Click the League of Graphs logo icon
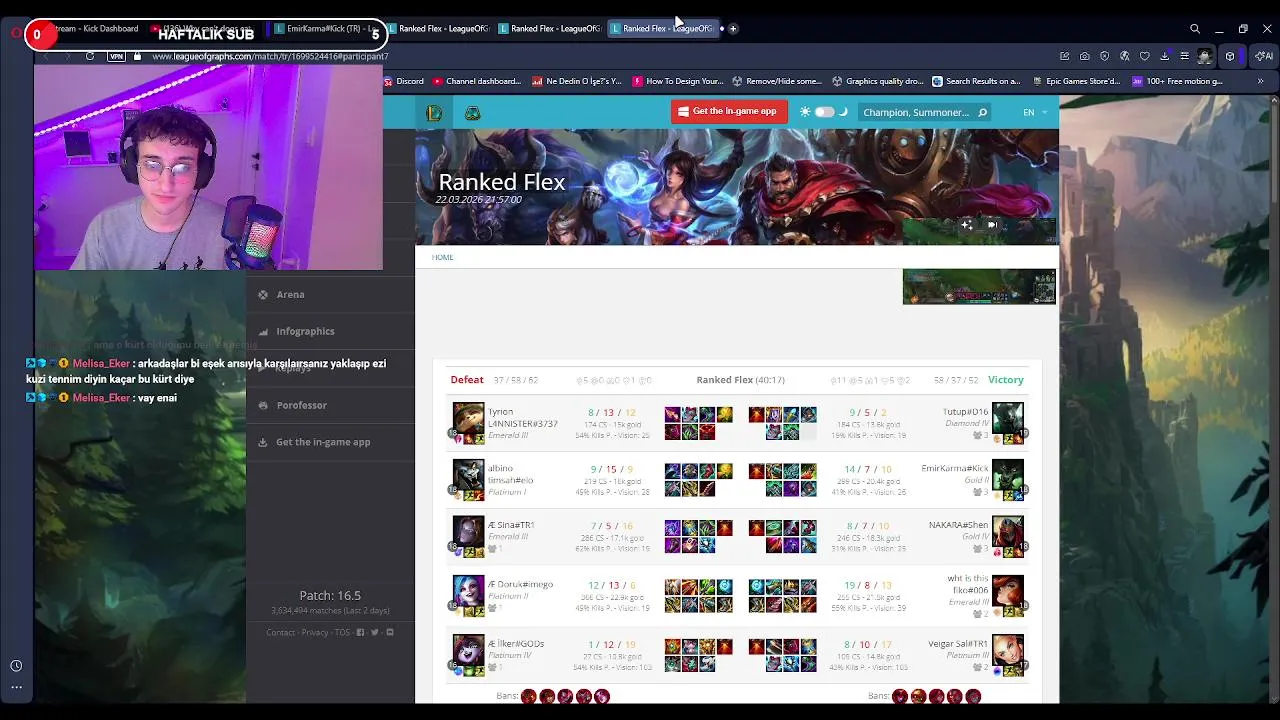1280x720 pixels. tap(434, 113)
